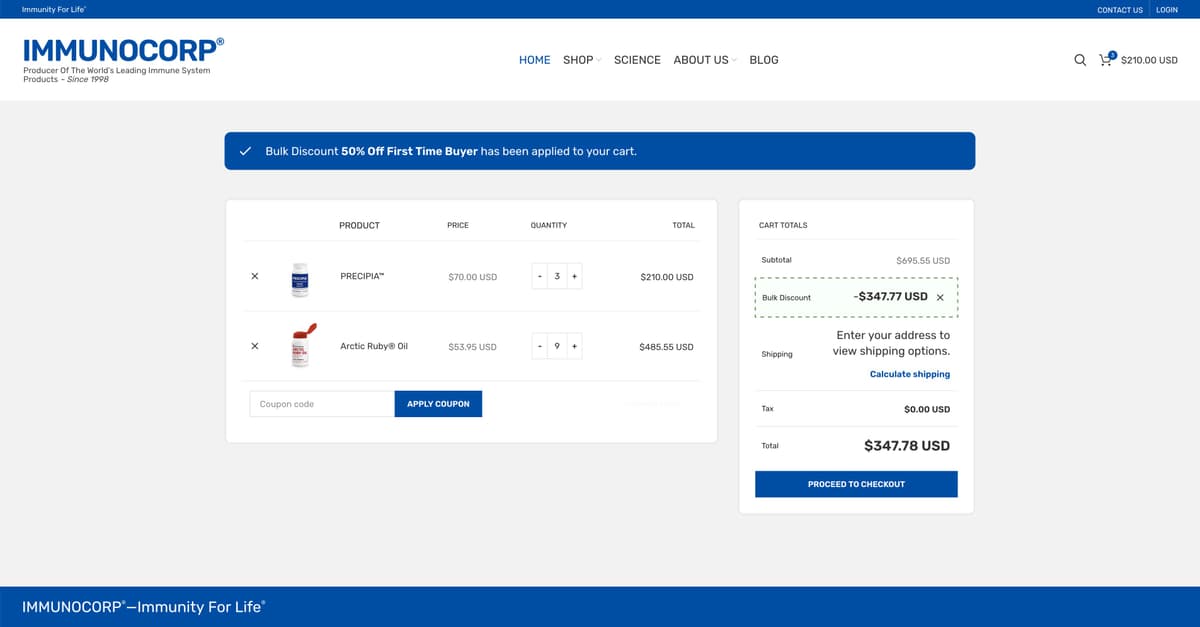
Task: Open the Calculate shipping link
Action: 910,374
